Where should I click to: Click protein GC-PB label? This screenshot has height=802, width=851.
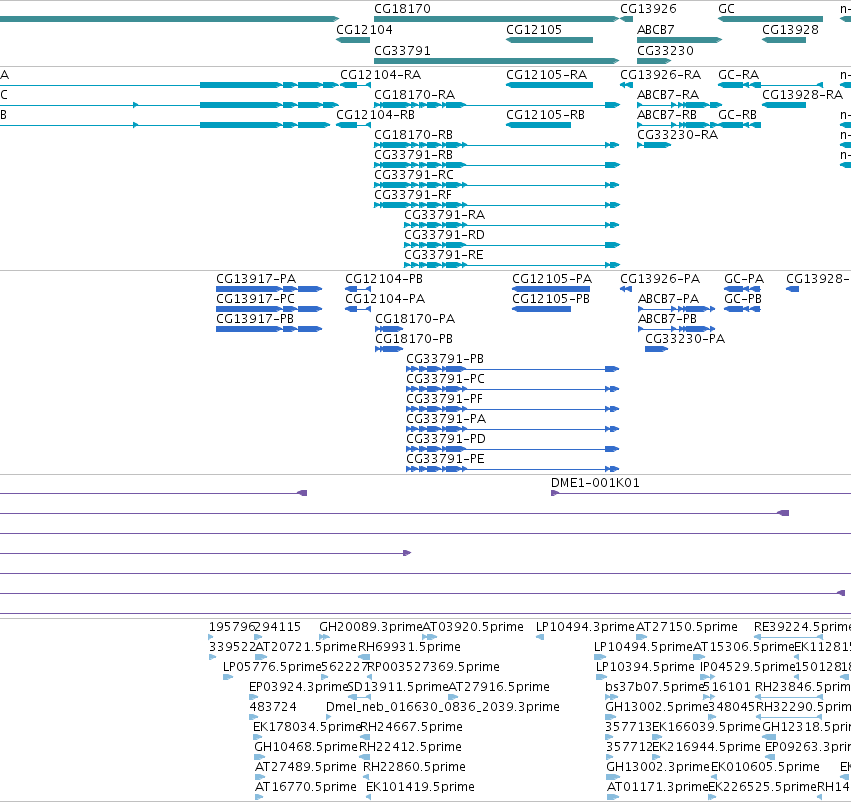(743, 299)
